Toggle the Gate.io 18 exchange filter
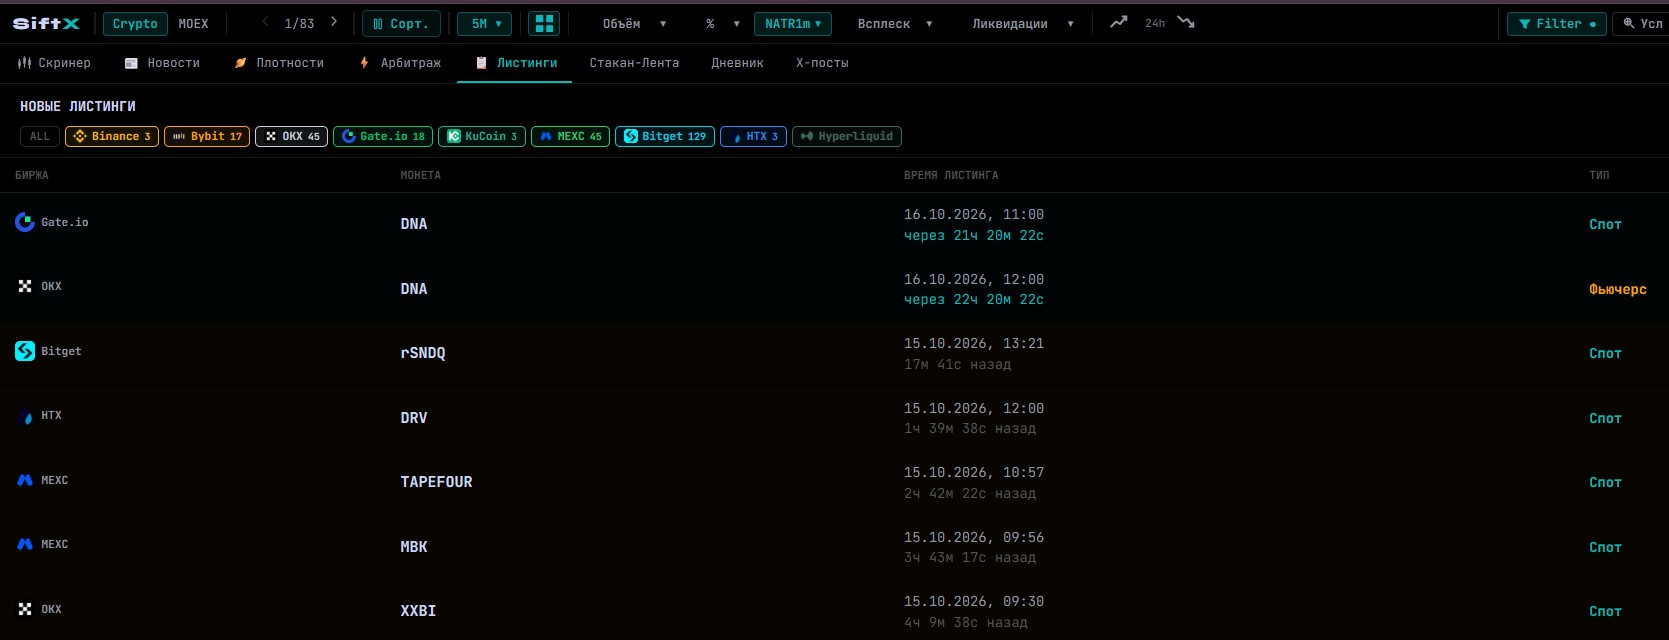Viewport: 1669px width, 640px height. [383, 136]
